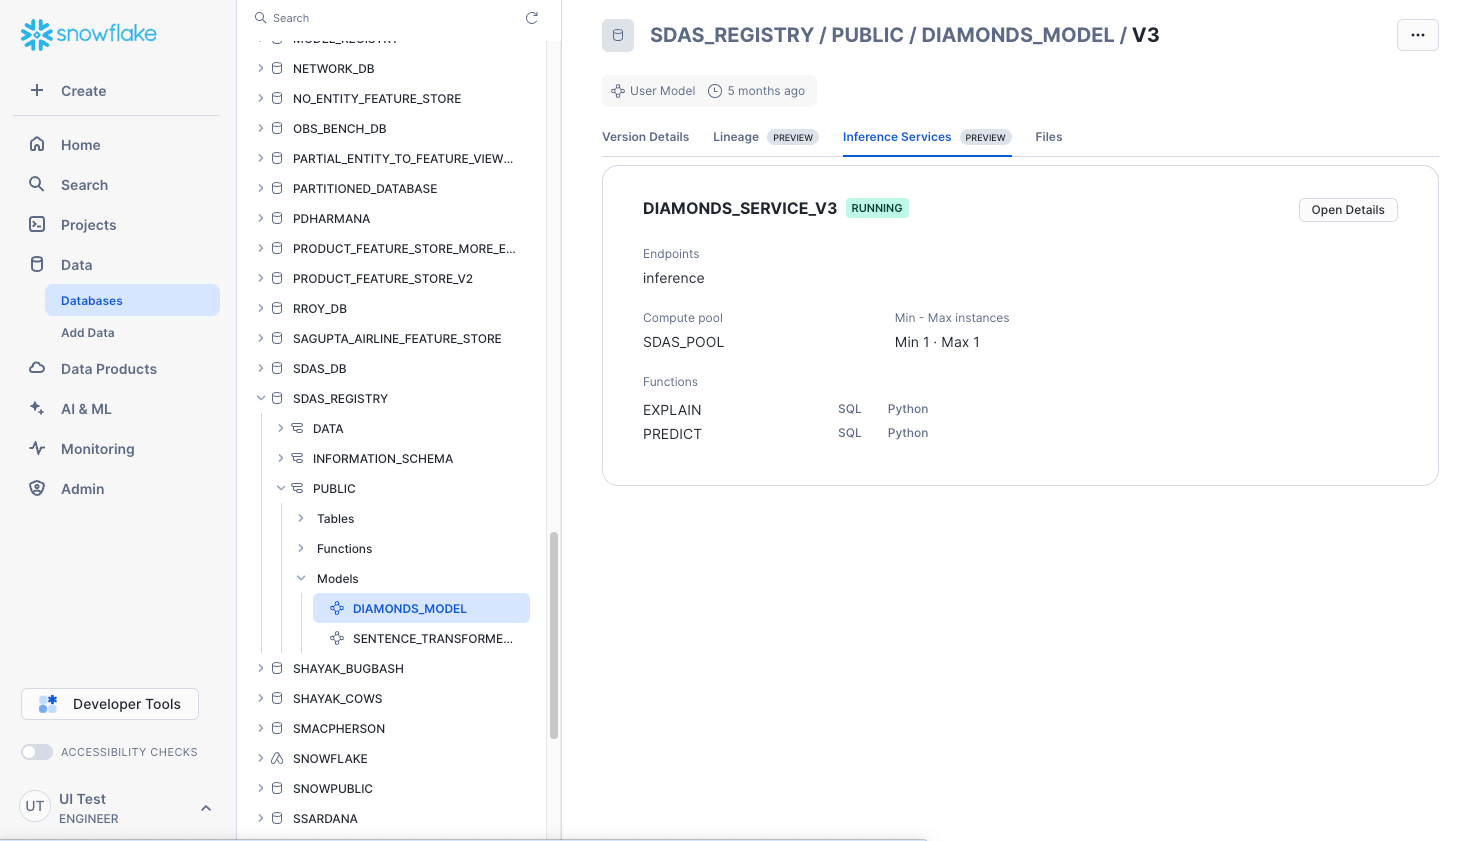
Task: Collapse the Models folder
Action: click(301, 578)
